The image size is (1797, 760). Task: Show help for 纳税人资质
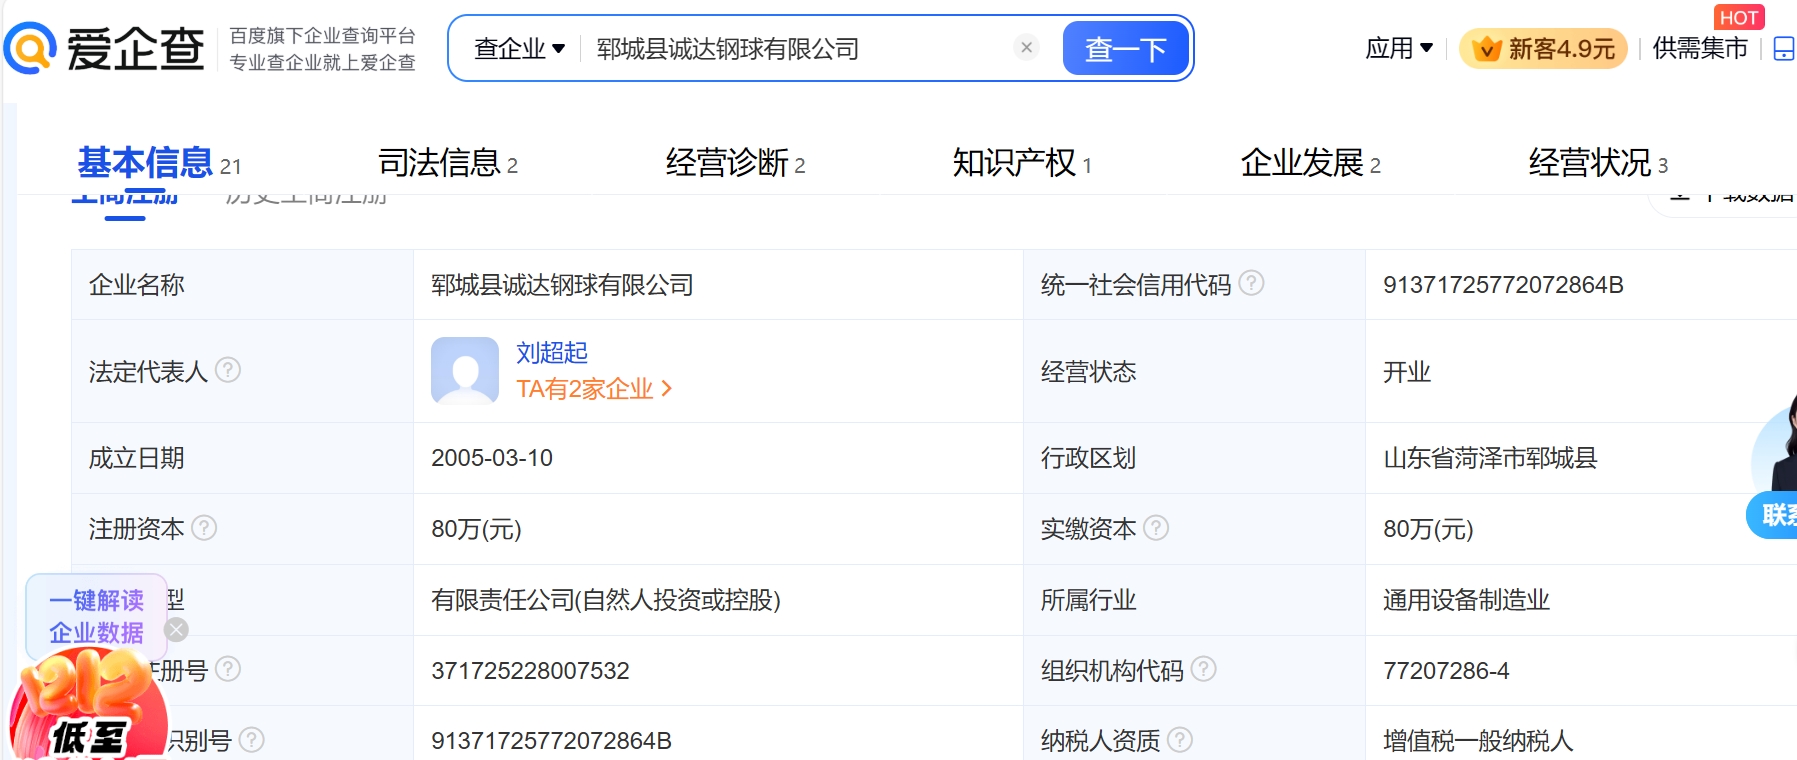(1180, 739)
